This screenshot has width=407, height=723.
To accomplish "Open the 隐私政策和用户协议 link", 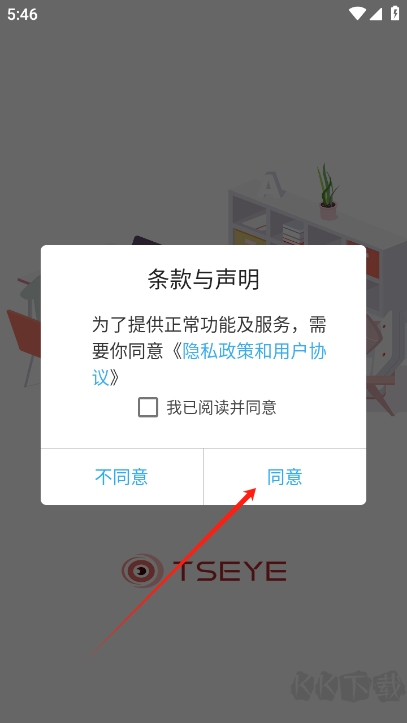I will tap(209, 364).
